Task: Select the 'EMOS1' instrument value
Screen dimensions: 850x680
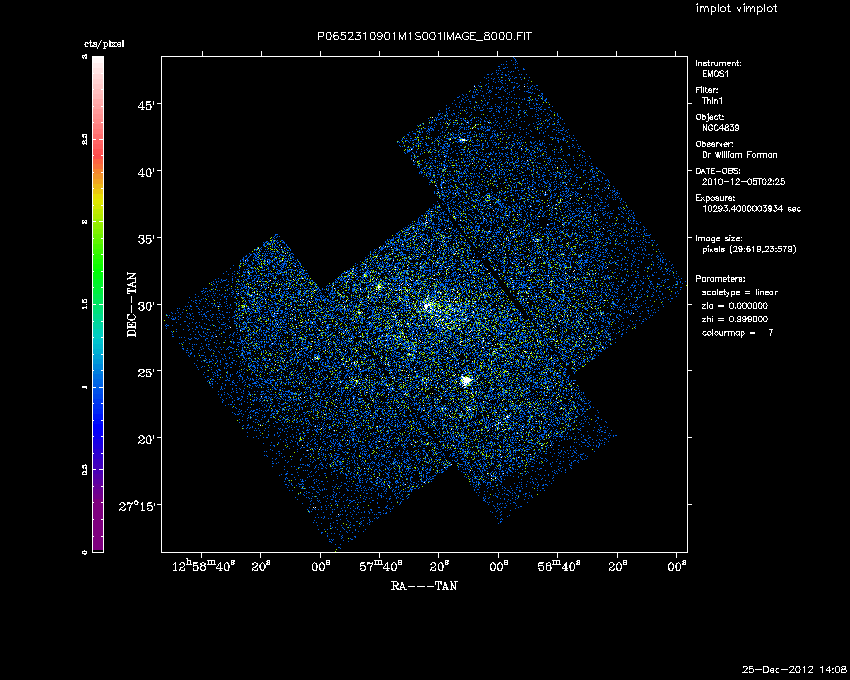Action: pos(716,74)
